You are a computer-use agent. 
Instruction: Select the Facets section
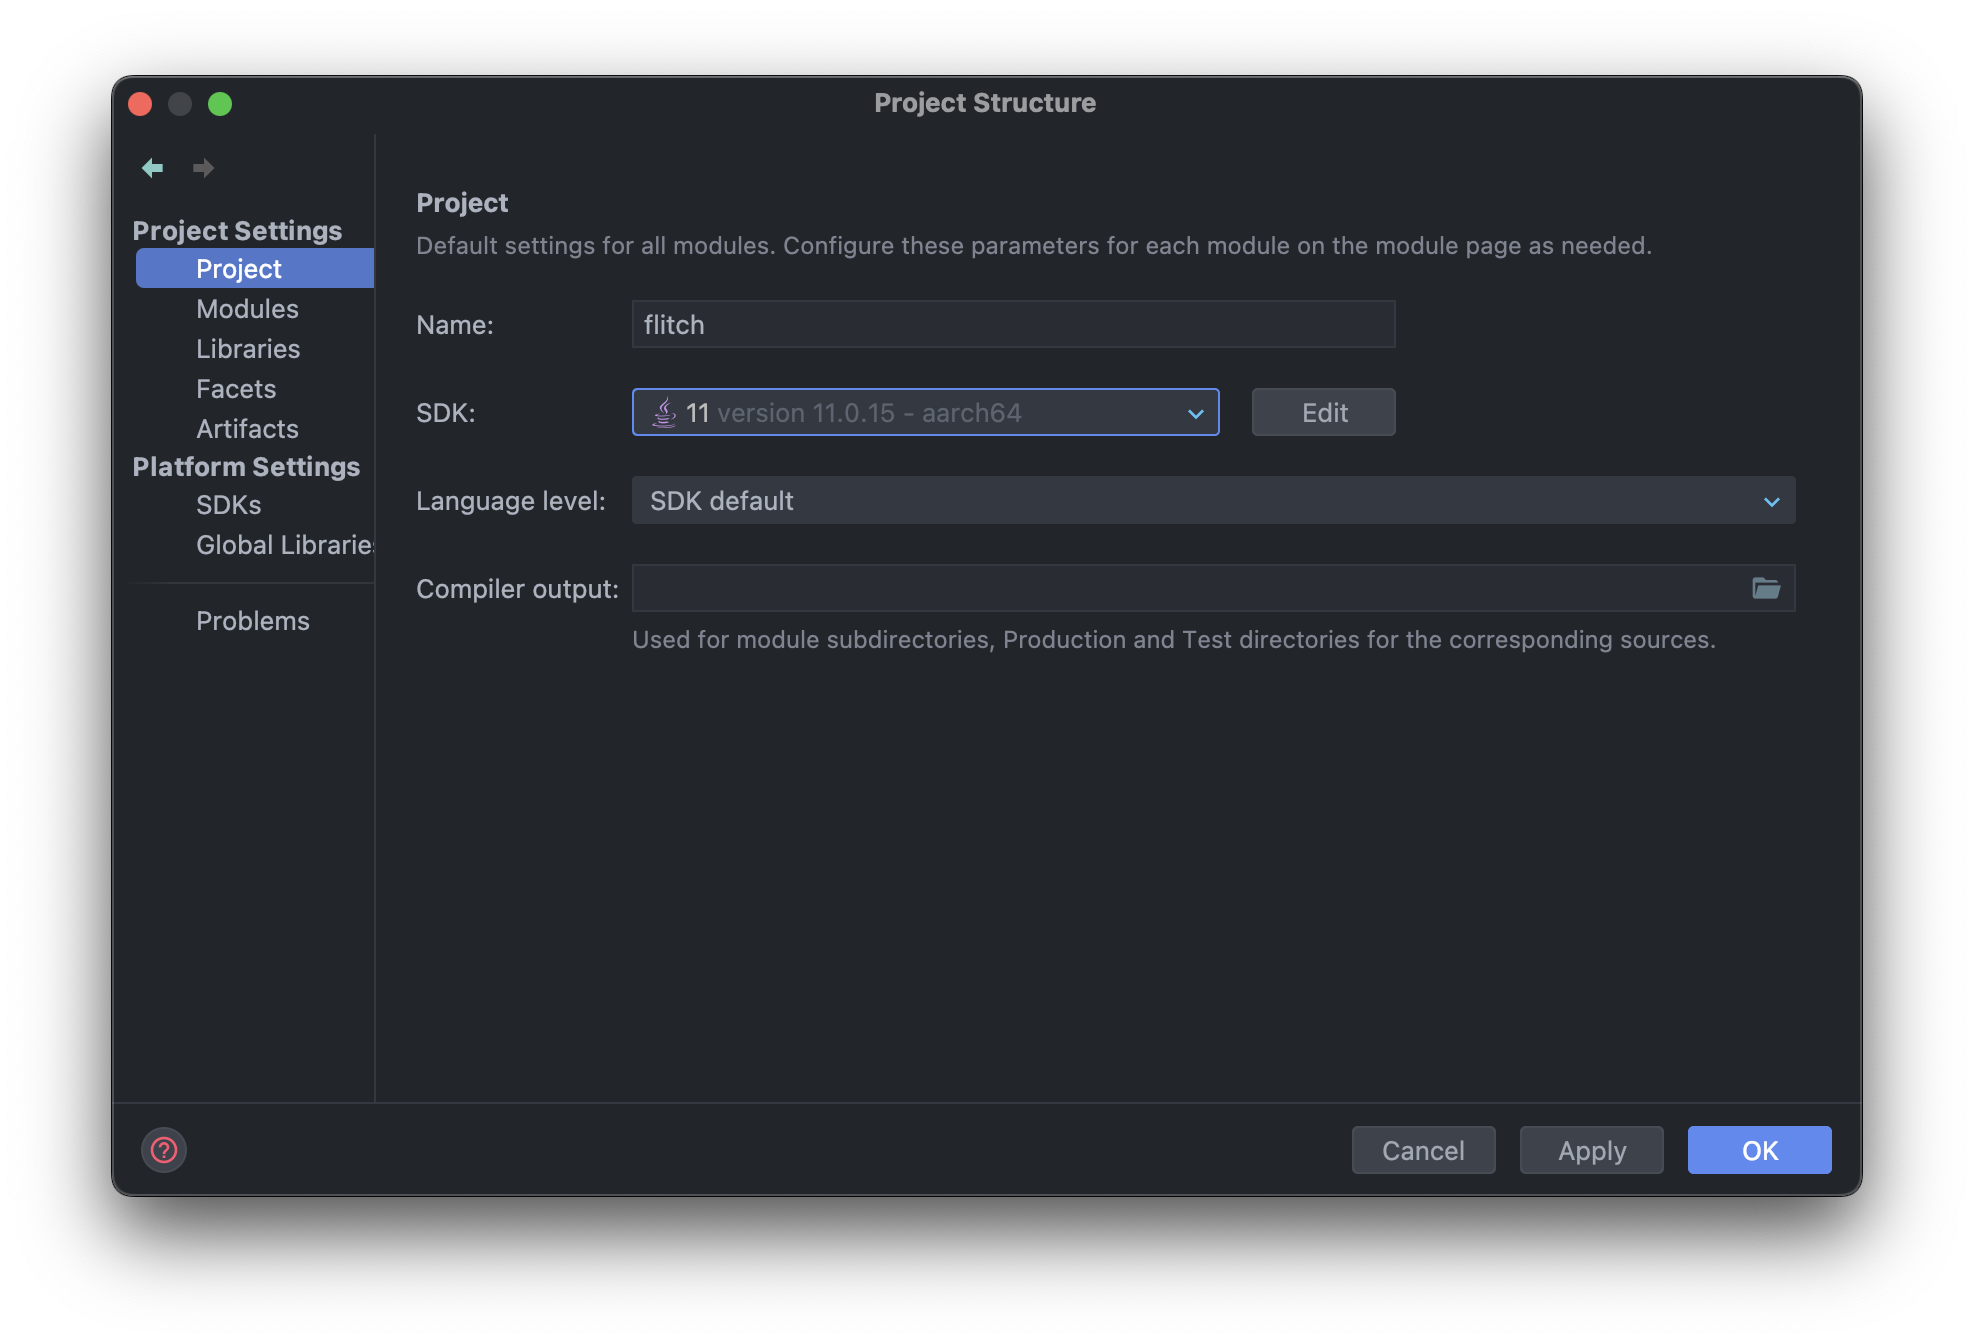[236, 387]
